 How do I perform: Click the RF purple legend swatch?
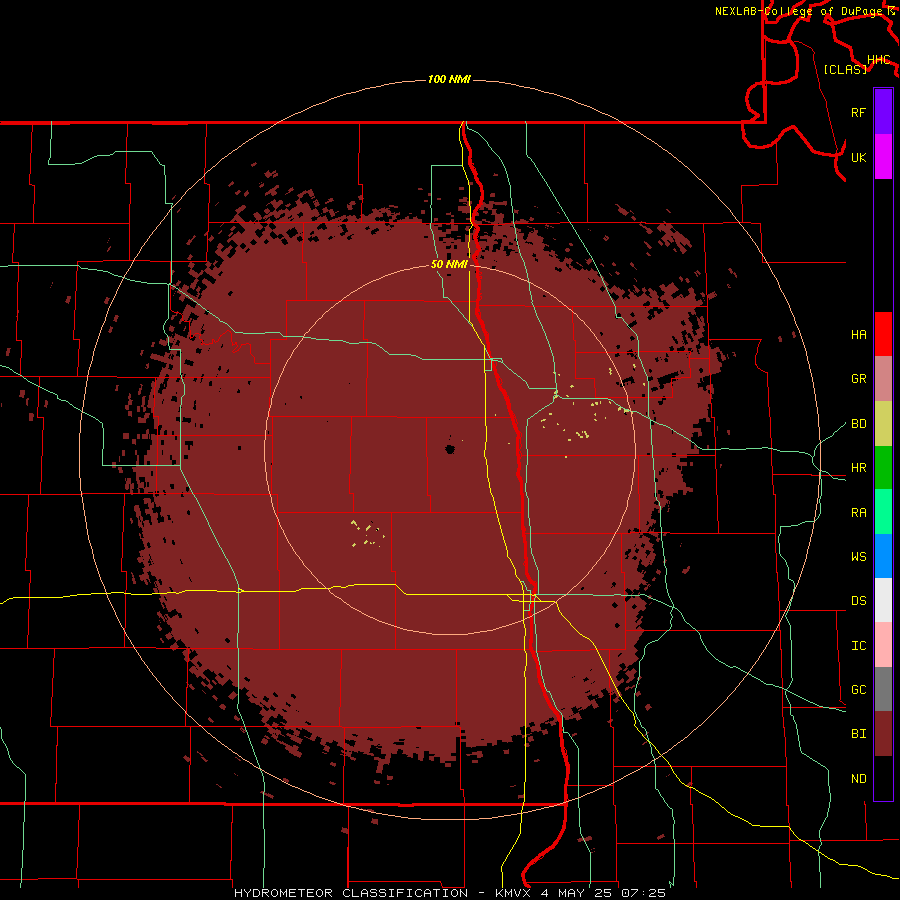pyautogui.click(x=883, y=112)
